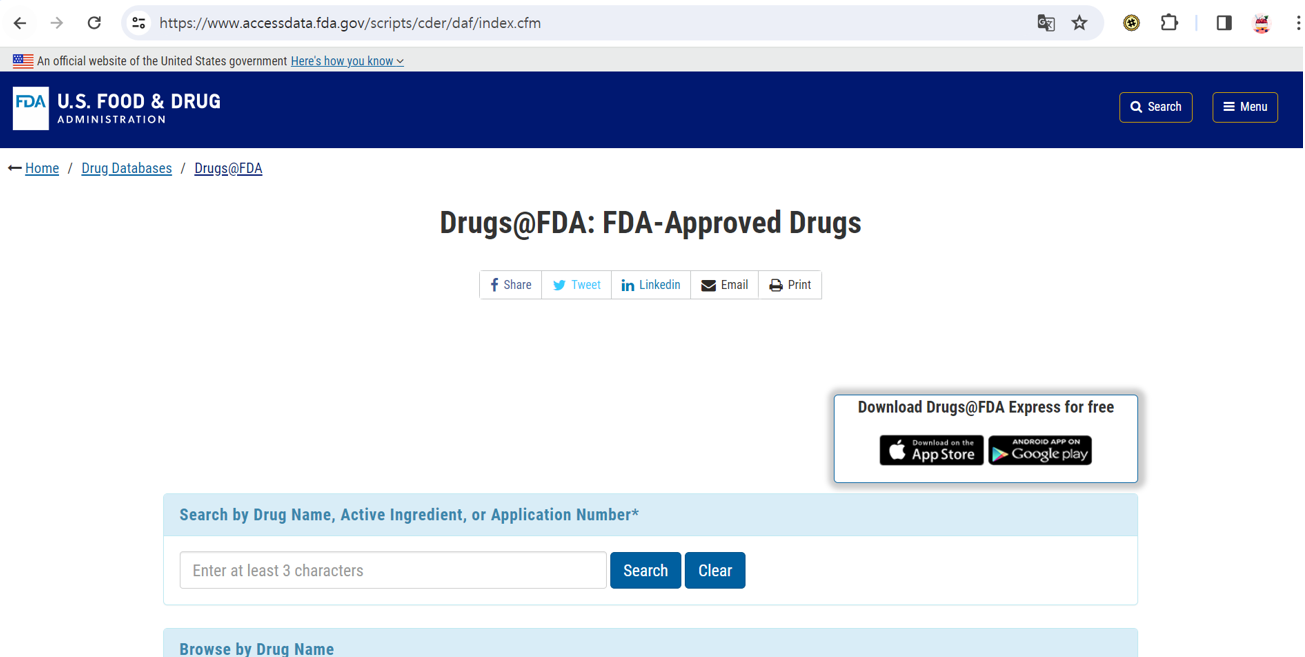Go to Home breadcrumb link
This screenshot has width=1305, height=657.
coord(42,168)
